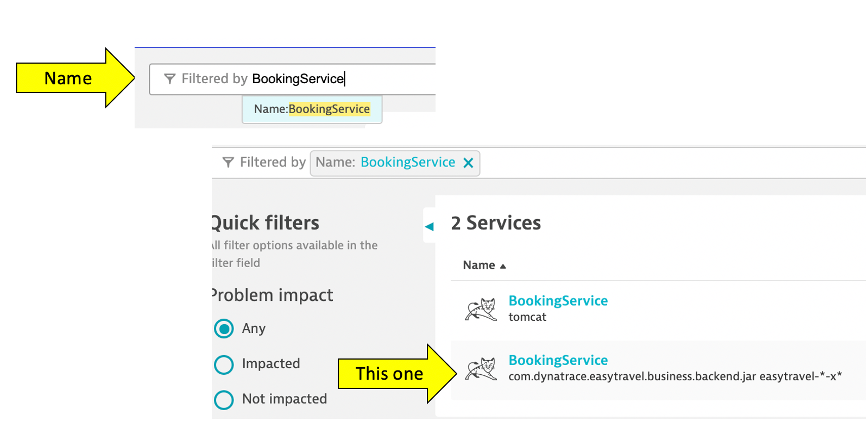Image resolution: width=866 pixels, height=431 pixels.
Task: Click the funnel icon before Name: BookingService chip
Action: [228, 163]
